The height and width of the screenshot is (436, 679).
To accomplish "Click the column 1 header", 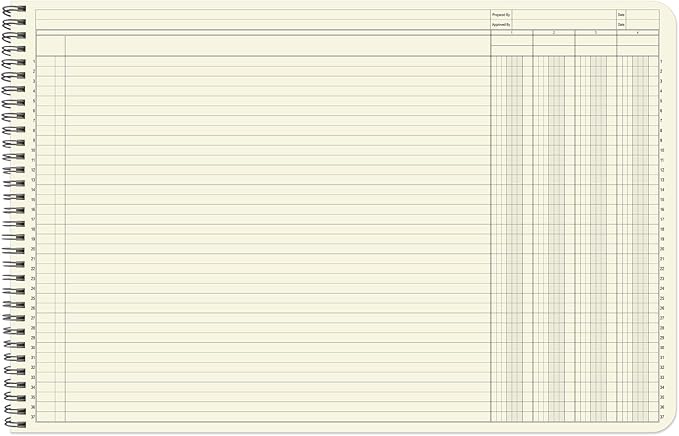I will click(x=511, y=33).
